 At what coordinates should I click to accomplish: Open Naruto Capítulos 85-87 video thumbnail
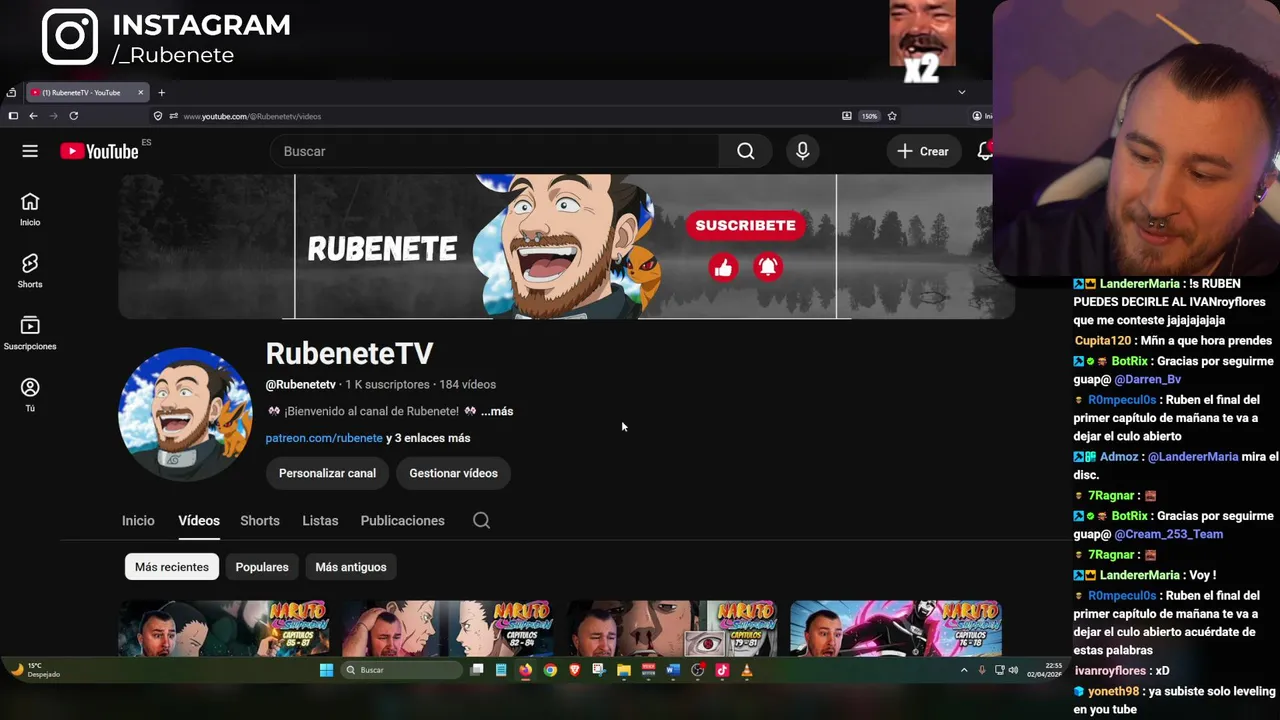225,628
